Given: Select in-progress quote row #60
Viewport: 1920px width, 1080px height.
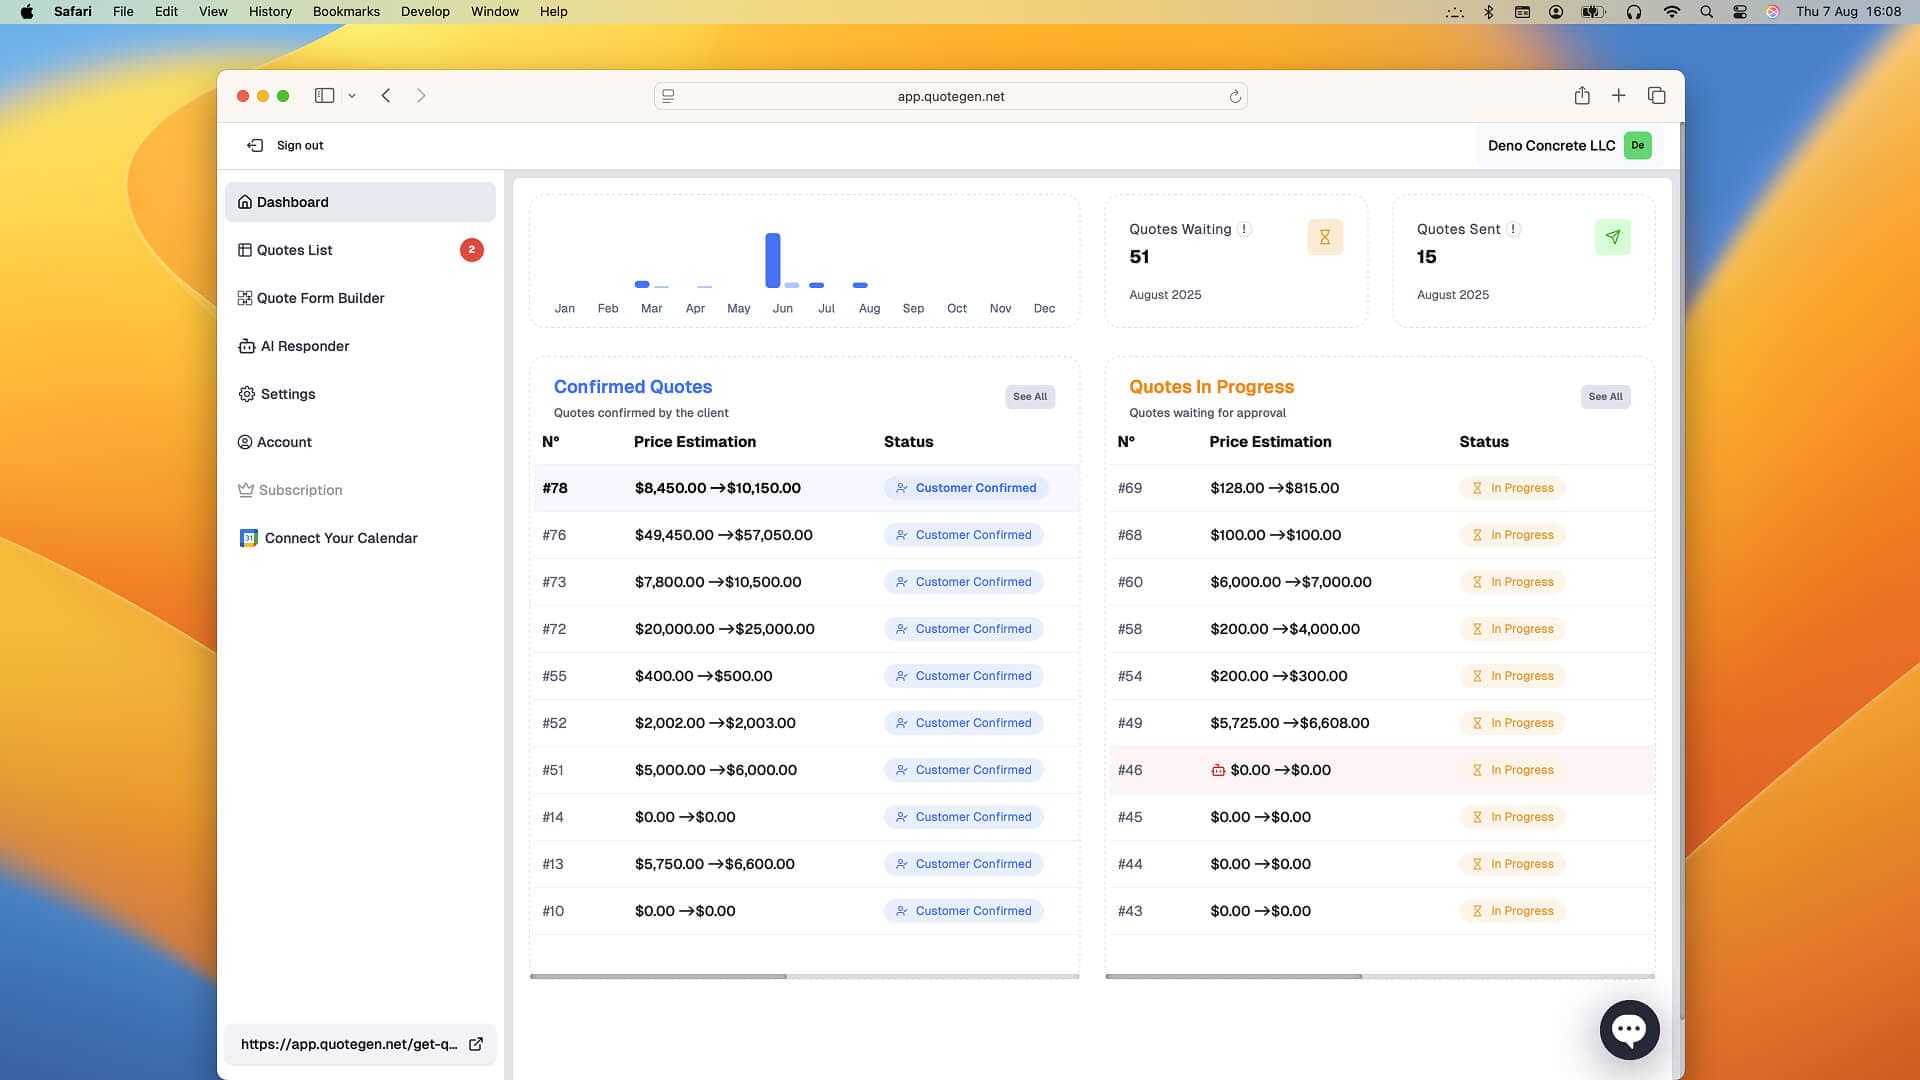Looking at the screenshot, I should click(x=1380, y=582).
